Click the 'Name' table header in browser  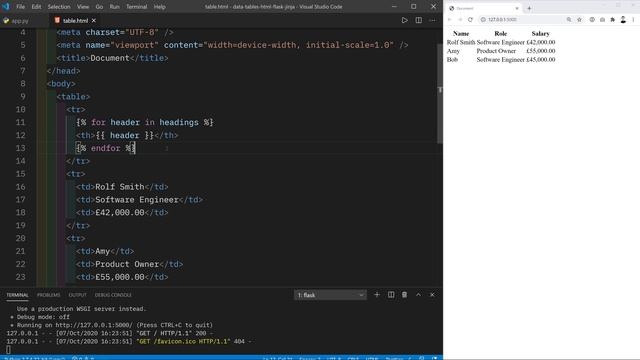click(x=461, y=33)
